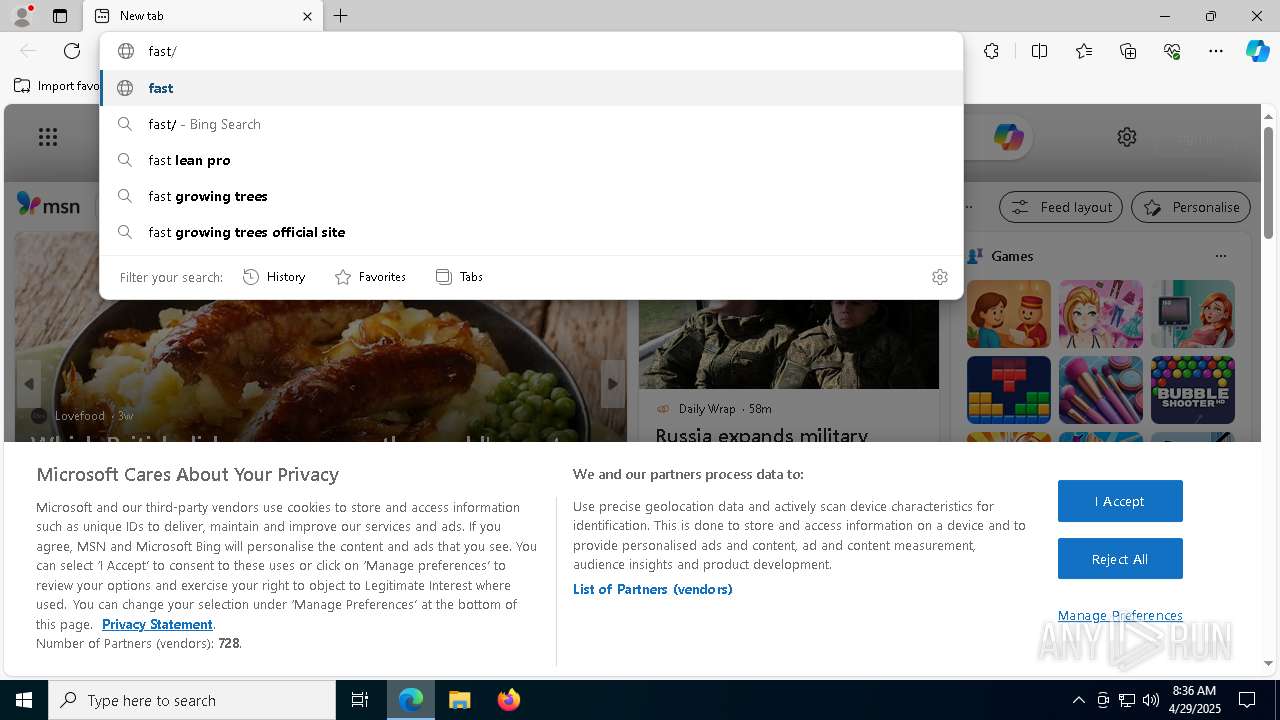Open Russia expands military article
The width and height of the screenshot is (1280, 720).
coord(762,435)
